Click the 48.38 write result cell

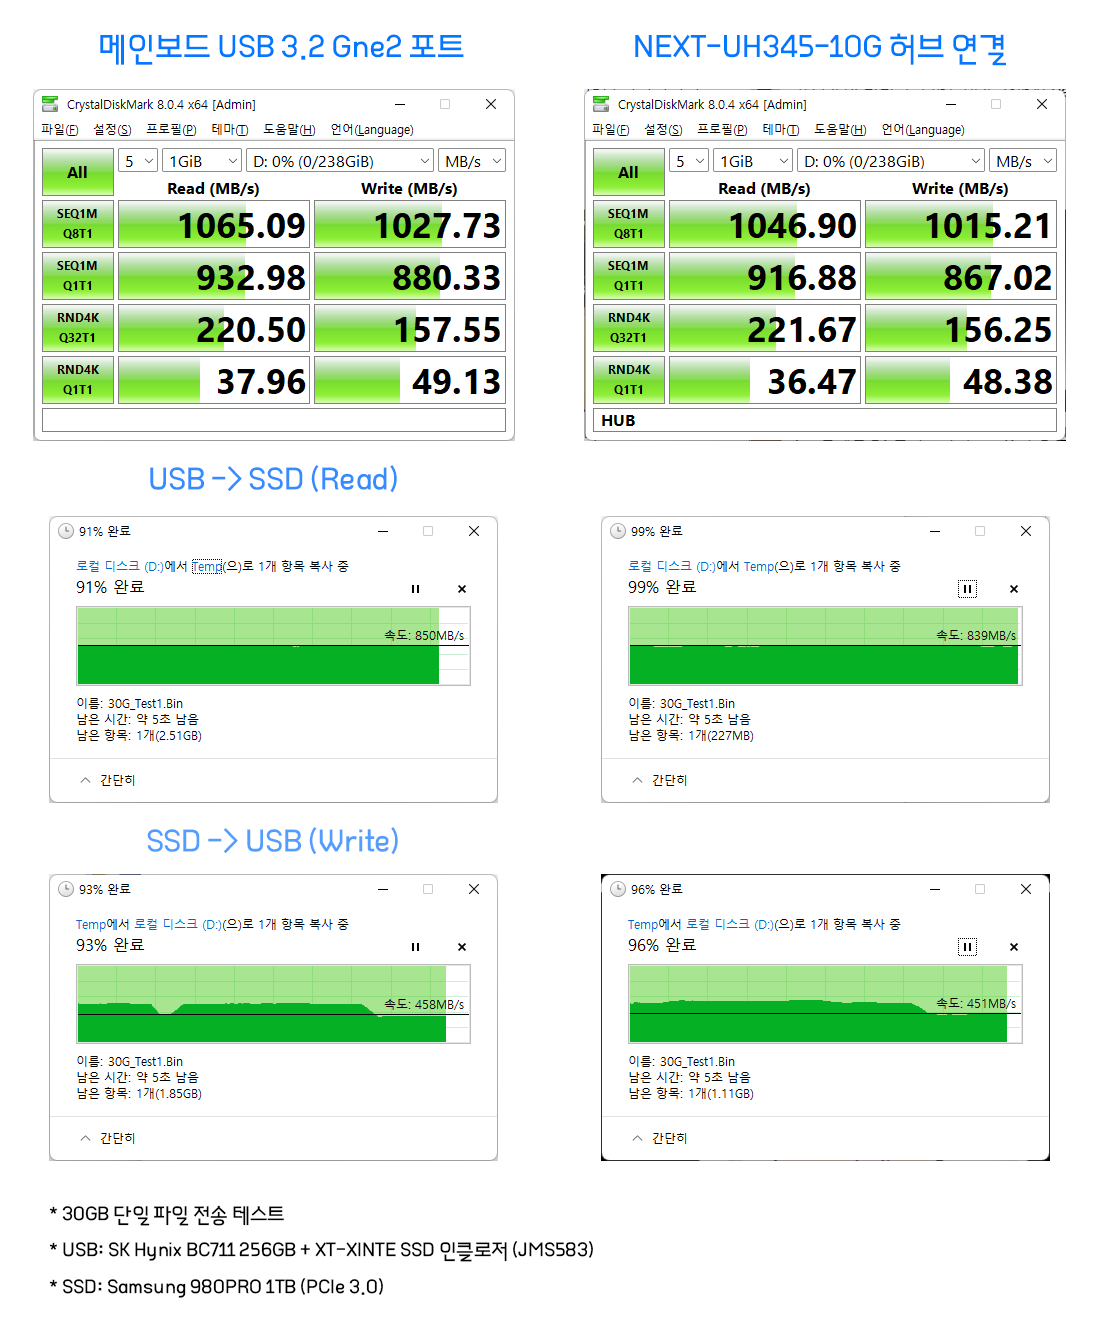pos(960,380)
